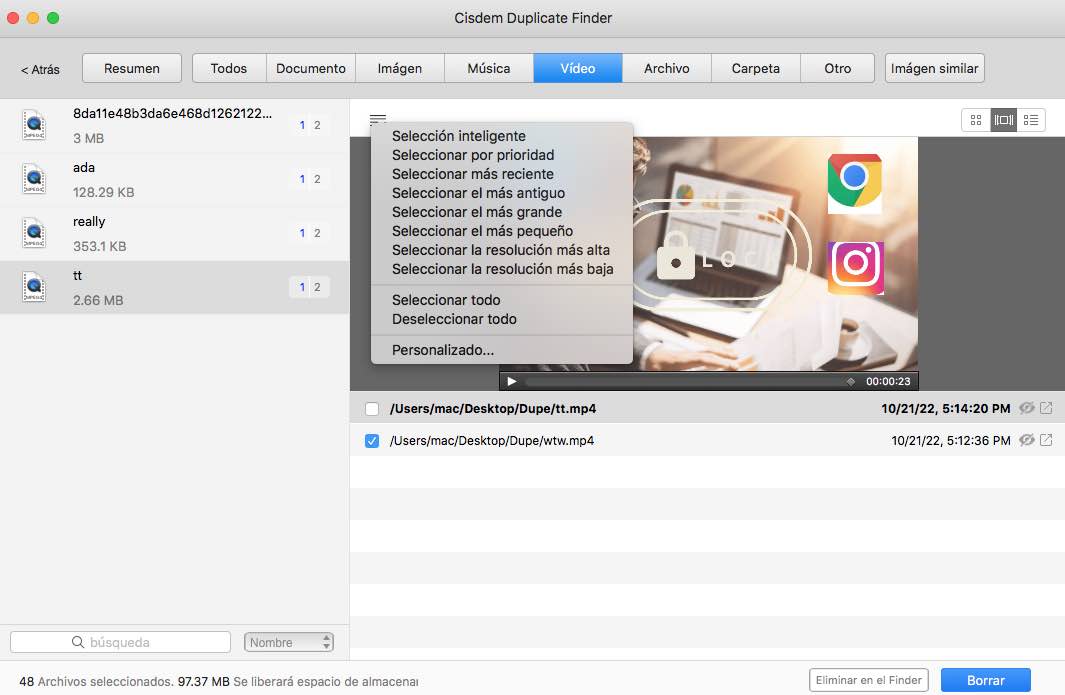Click the selection rules hamburger icon

(x=377, y=119)
